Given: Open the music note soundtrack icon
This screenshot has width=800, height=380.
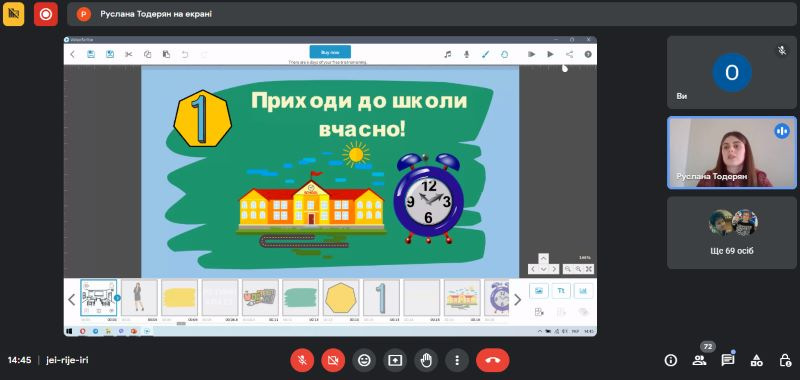Looking at the screenshot, I should (x=447, y=54).
